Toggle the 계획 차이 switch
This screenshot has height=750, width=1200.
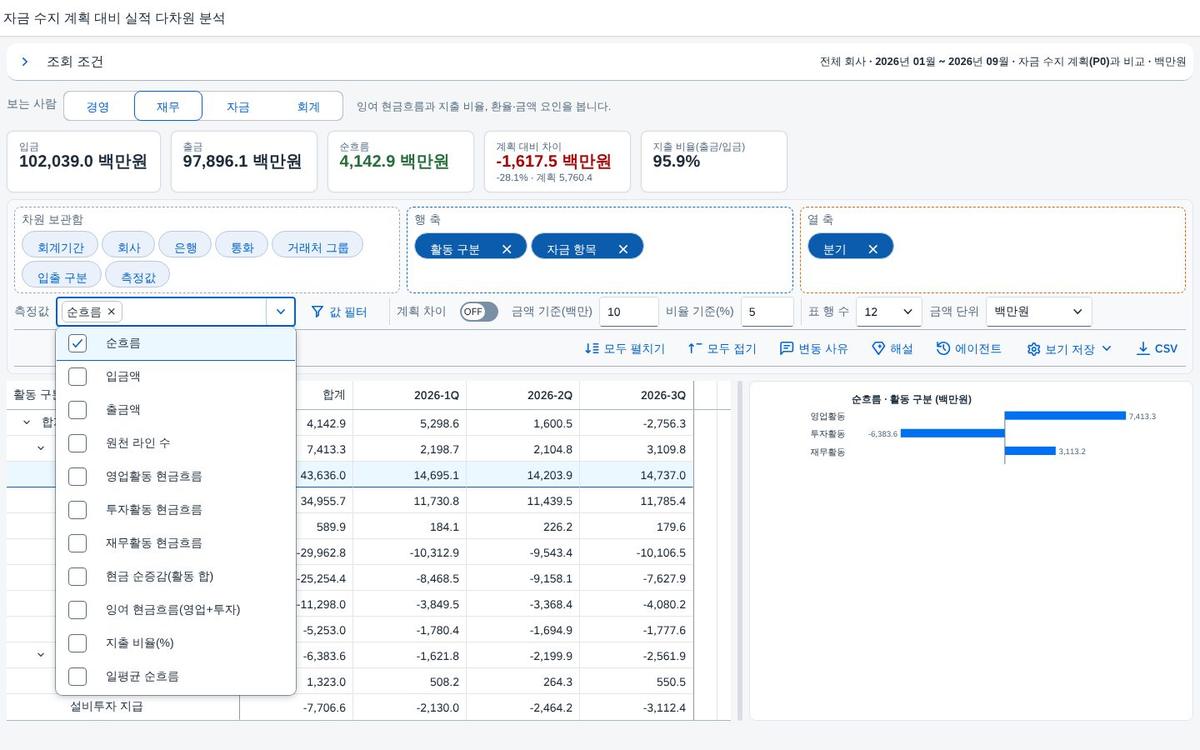[x=479, y=312]
